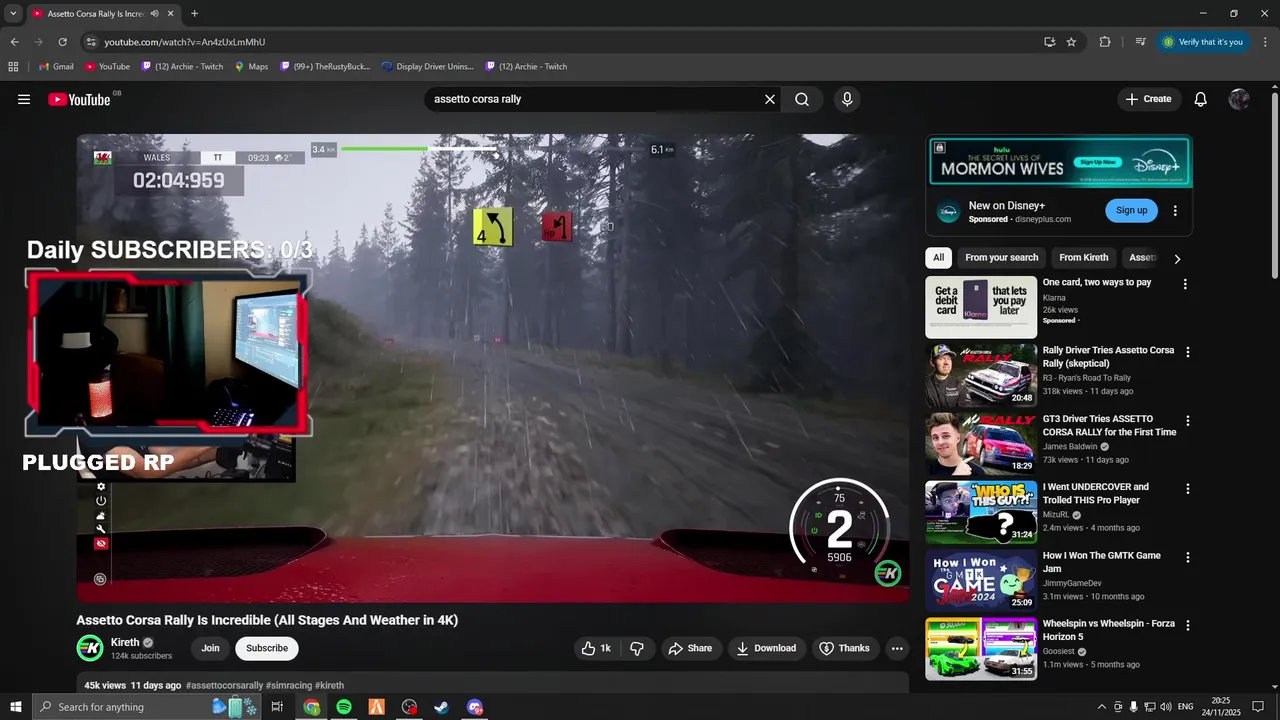Viewport: 1280px width, 720px height.
Task: Open a new browser tab
Action: coord(194,14)
